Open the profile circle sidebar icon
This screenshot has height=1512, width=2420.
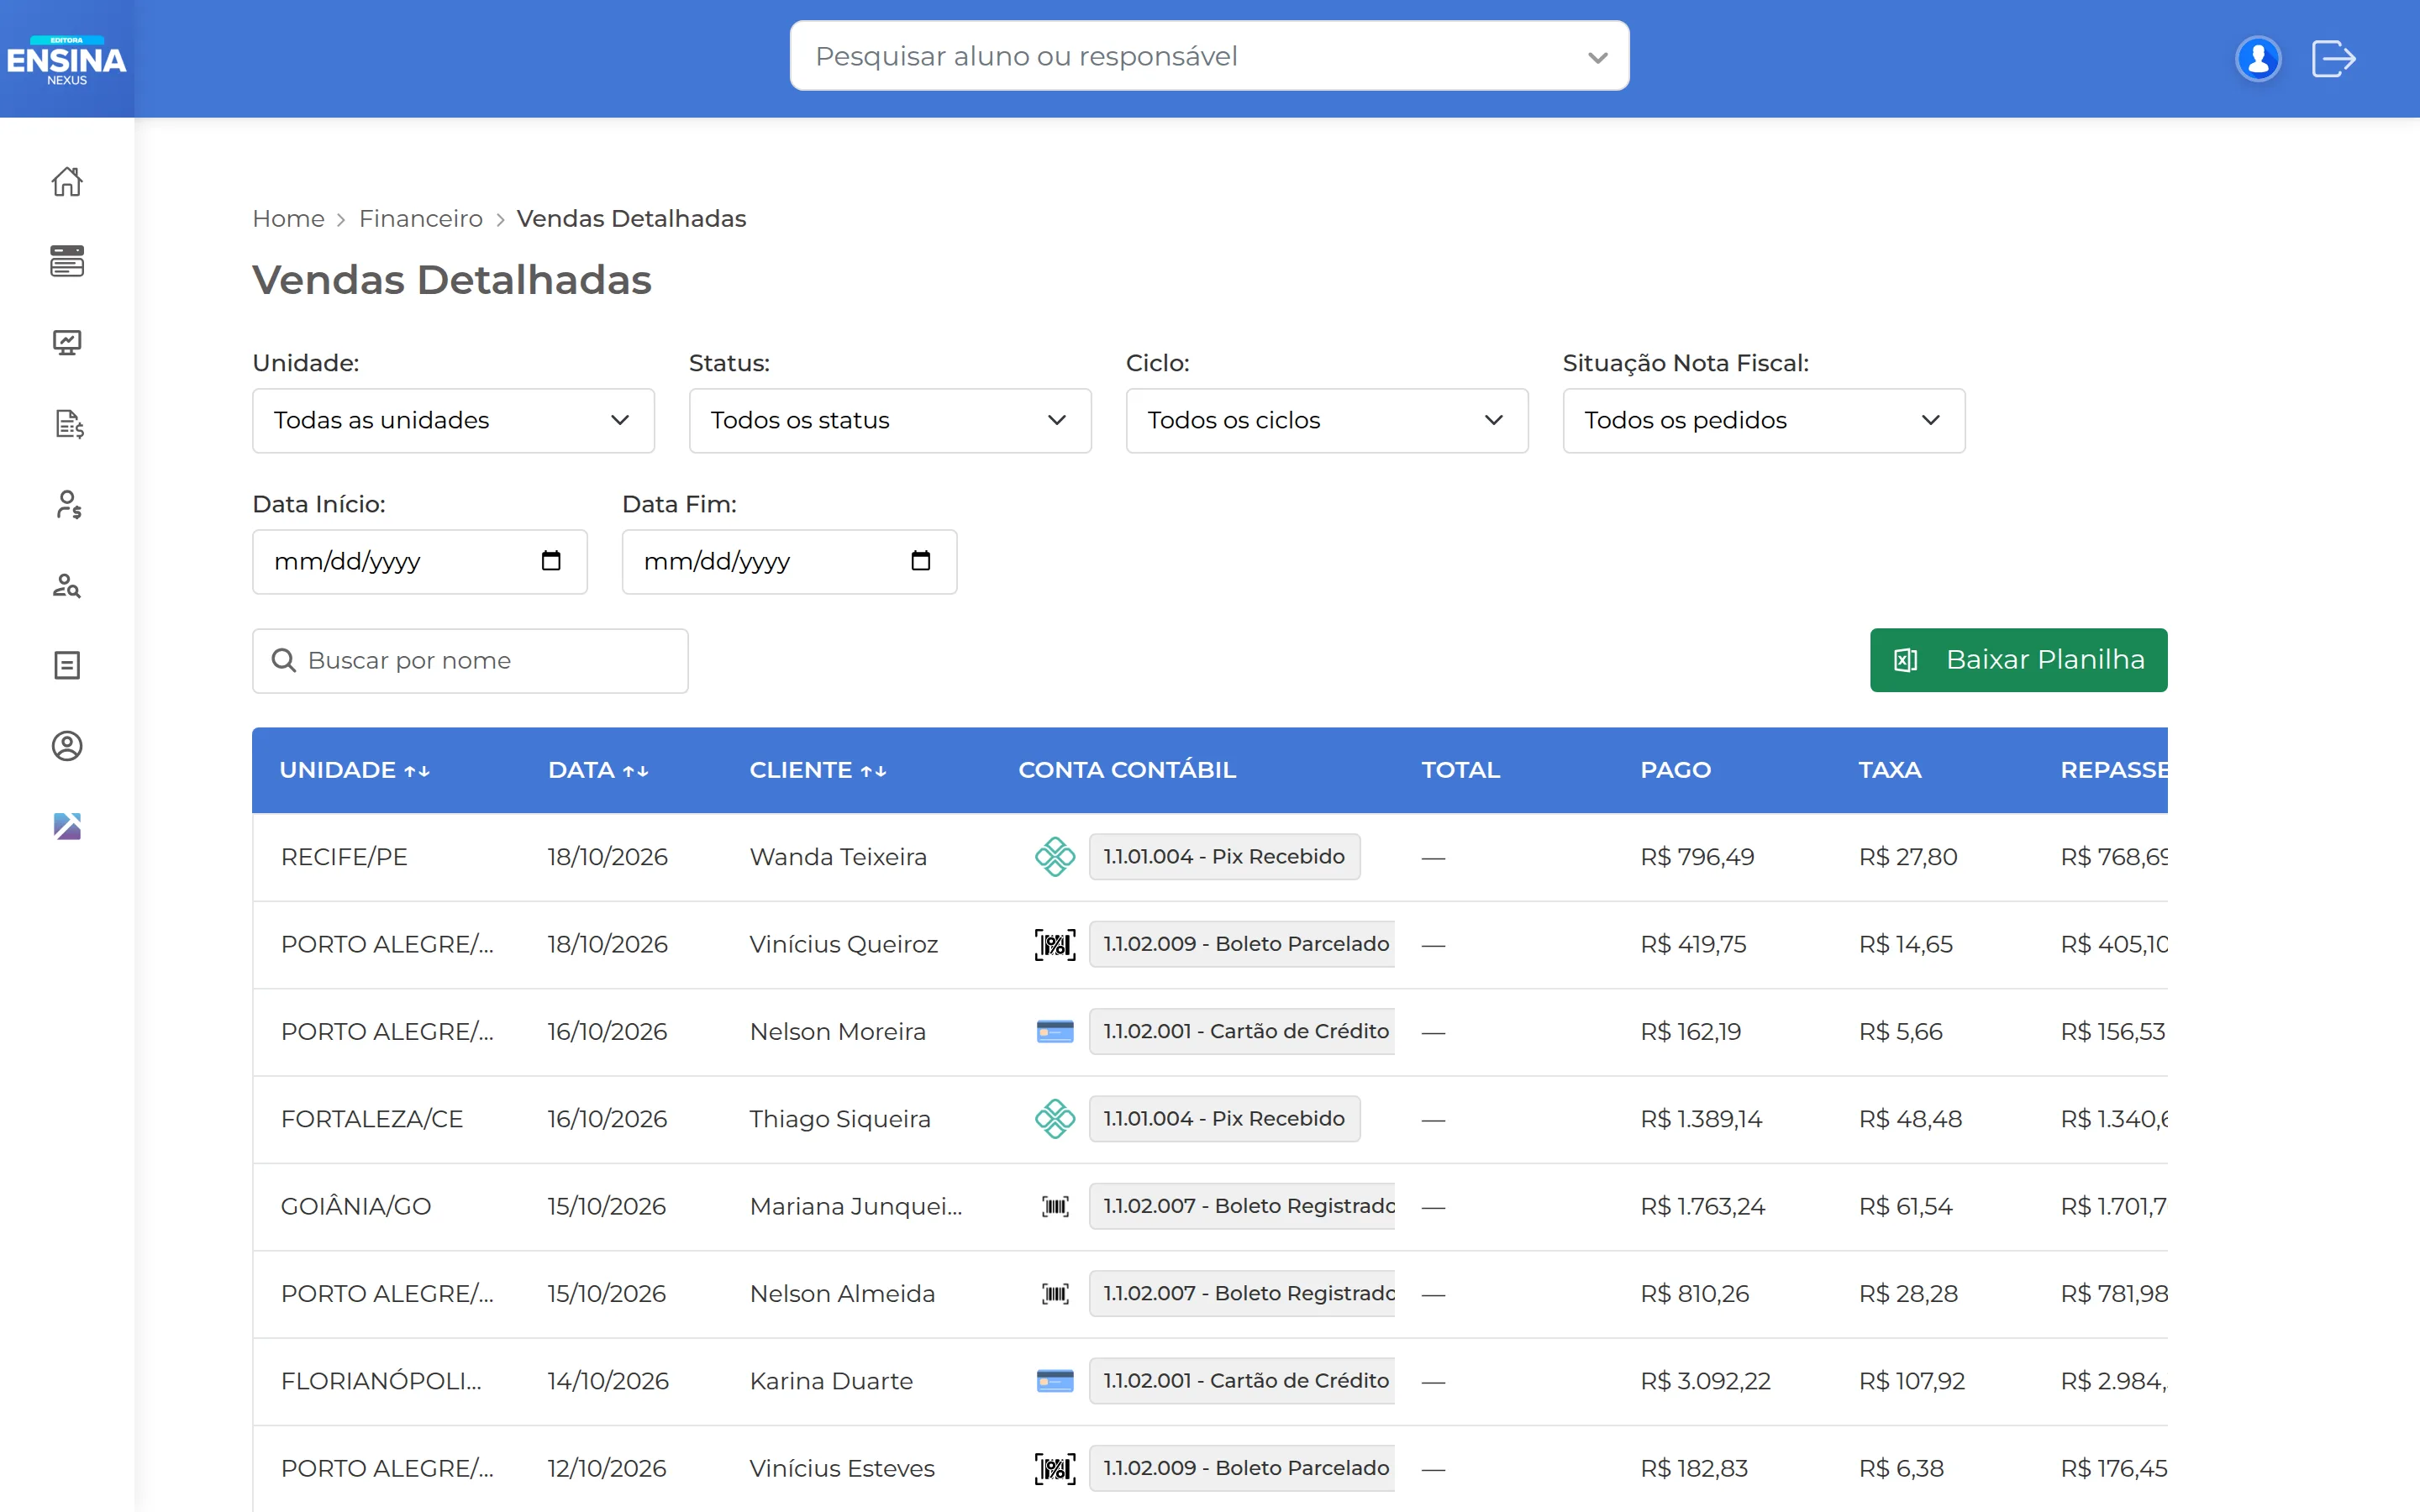click(x=67, y=746)
